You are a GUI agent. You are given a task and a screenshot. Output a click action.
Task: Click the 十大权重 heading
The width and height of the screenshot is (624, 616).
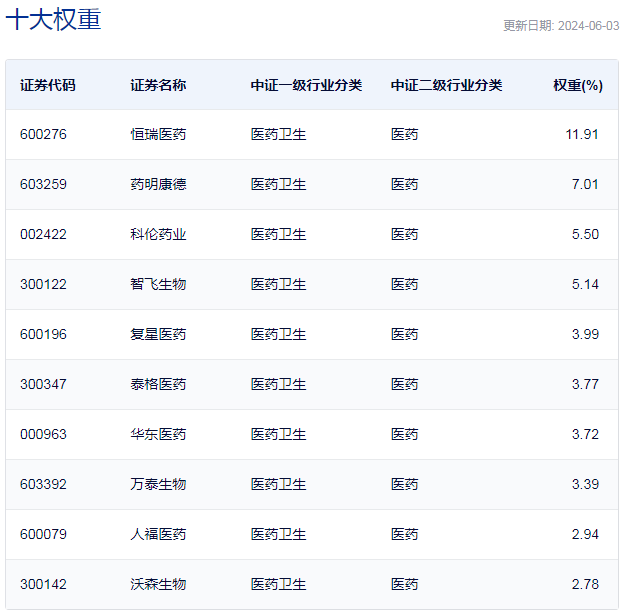pyautogui.click(x=53, y=19)
